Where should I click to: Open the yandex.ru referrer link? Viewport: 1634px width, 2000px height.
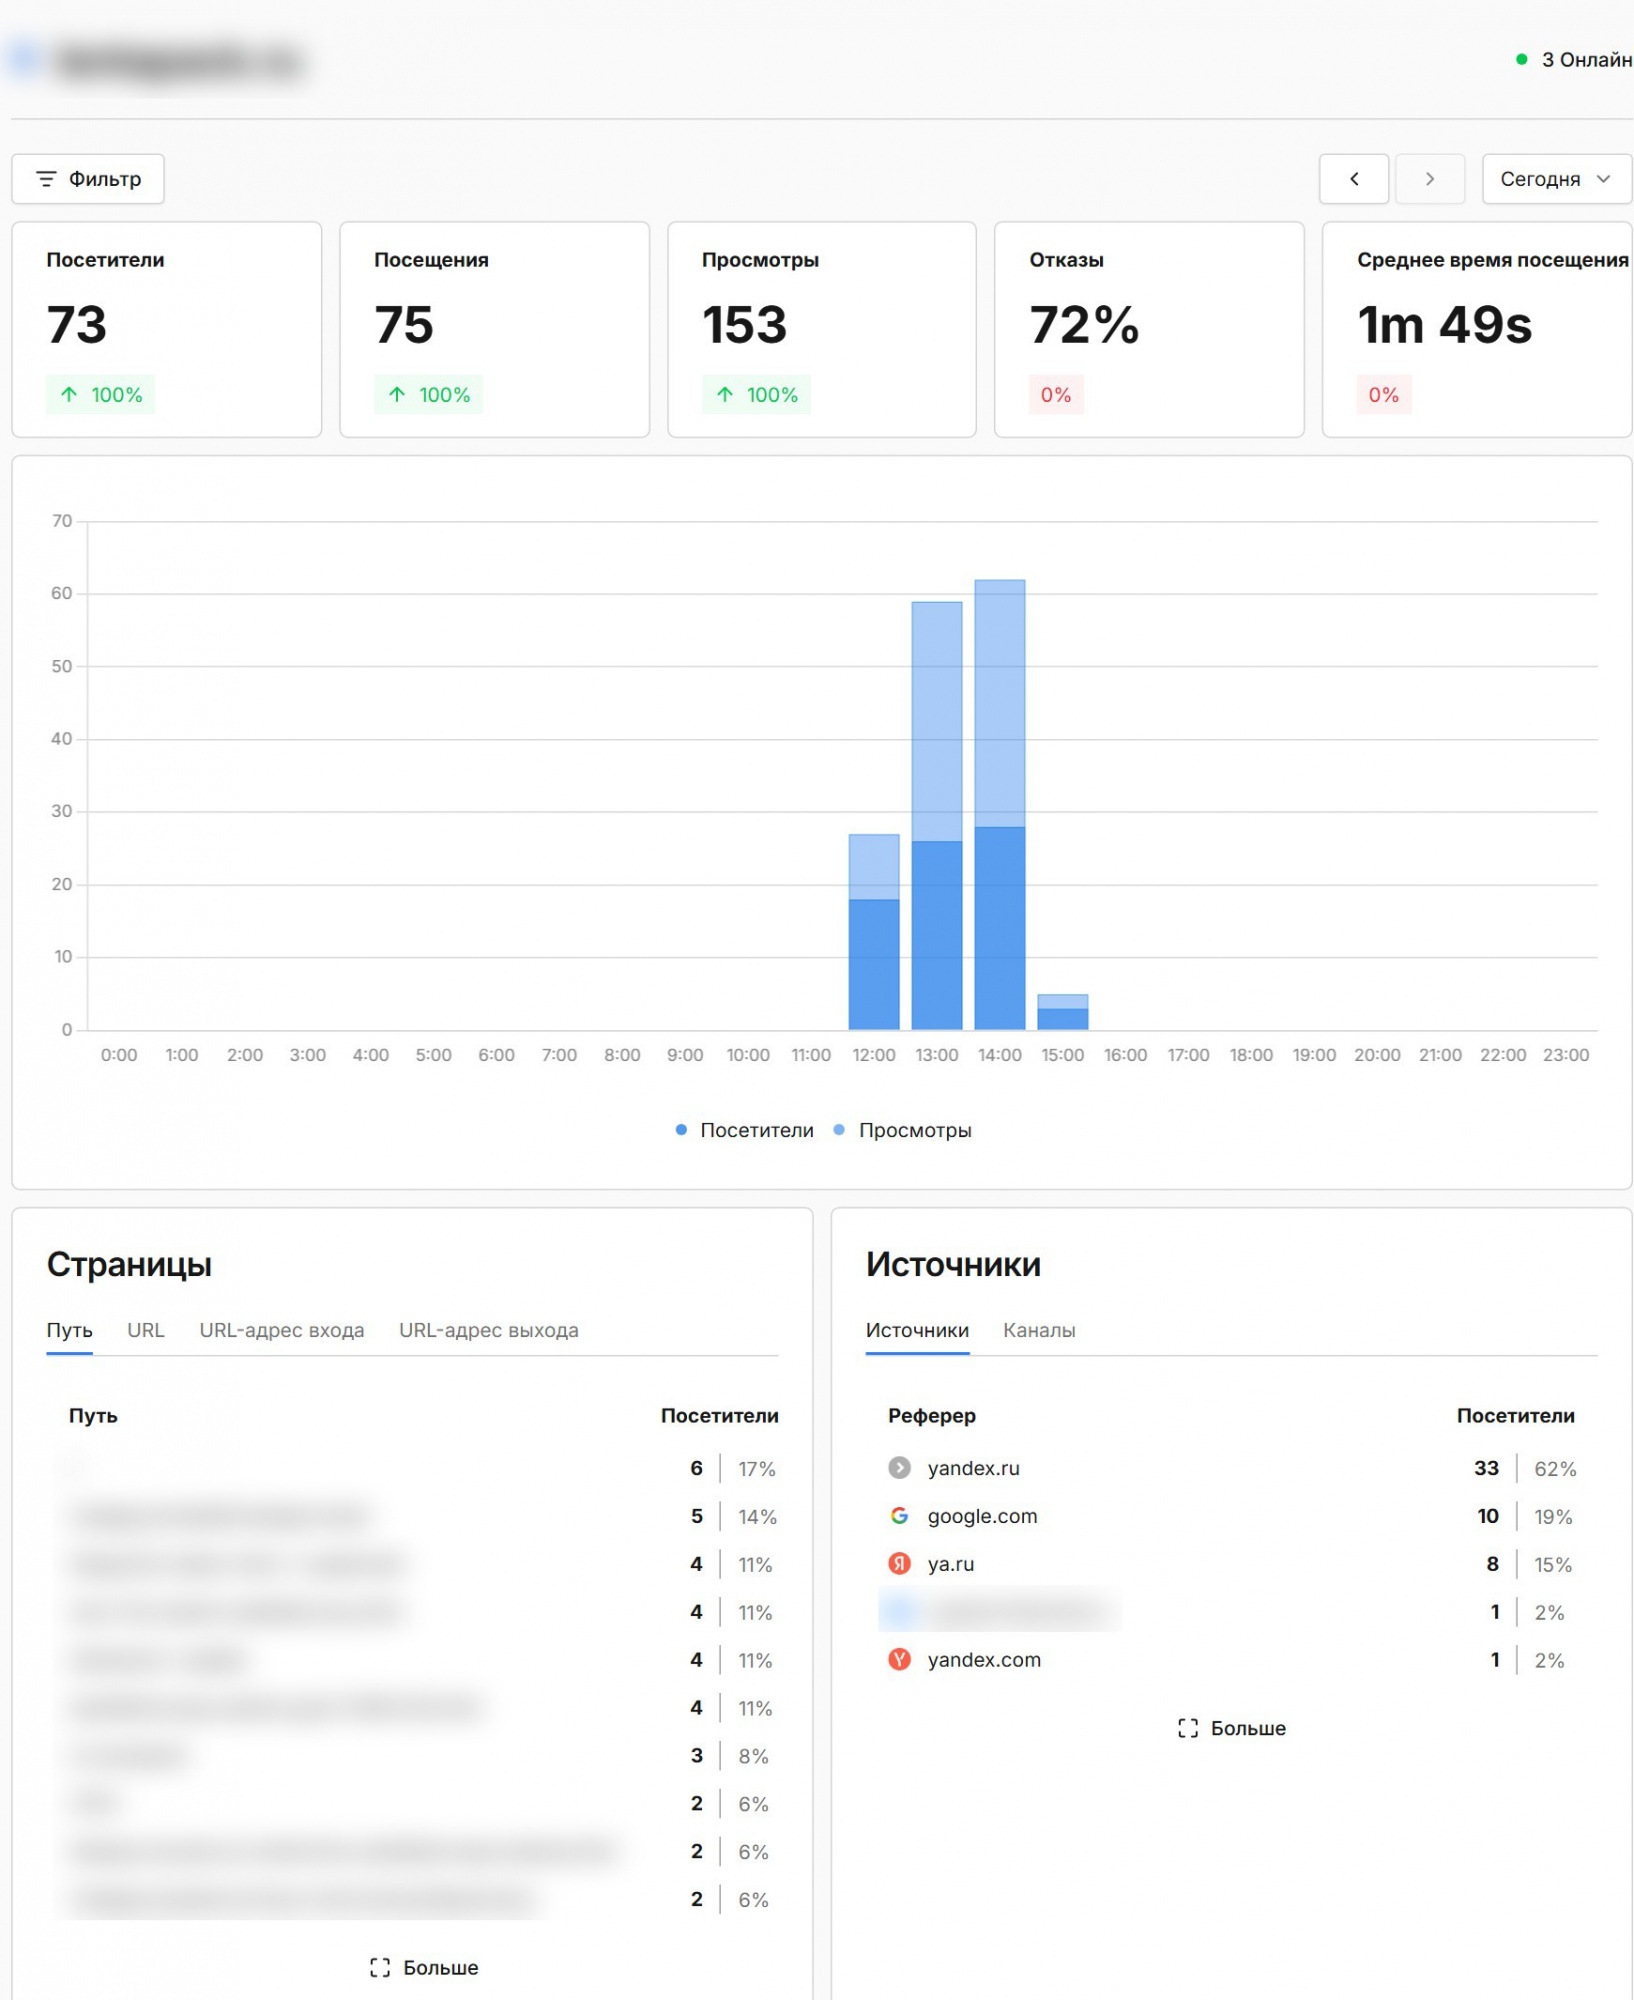(974, 1468)
